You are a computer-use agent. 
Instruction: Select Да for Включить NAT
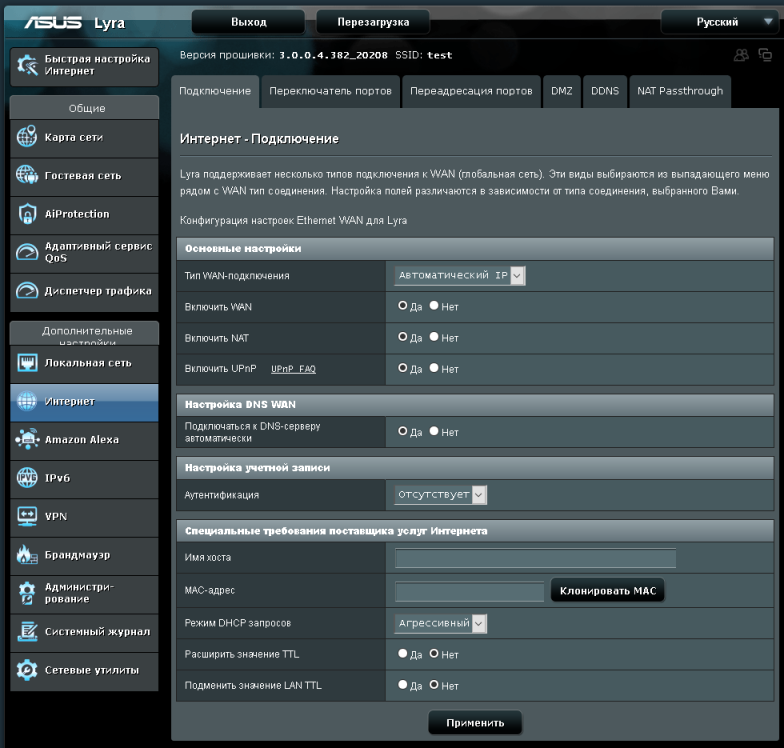pos(402,337)
